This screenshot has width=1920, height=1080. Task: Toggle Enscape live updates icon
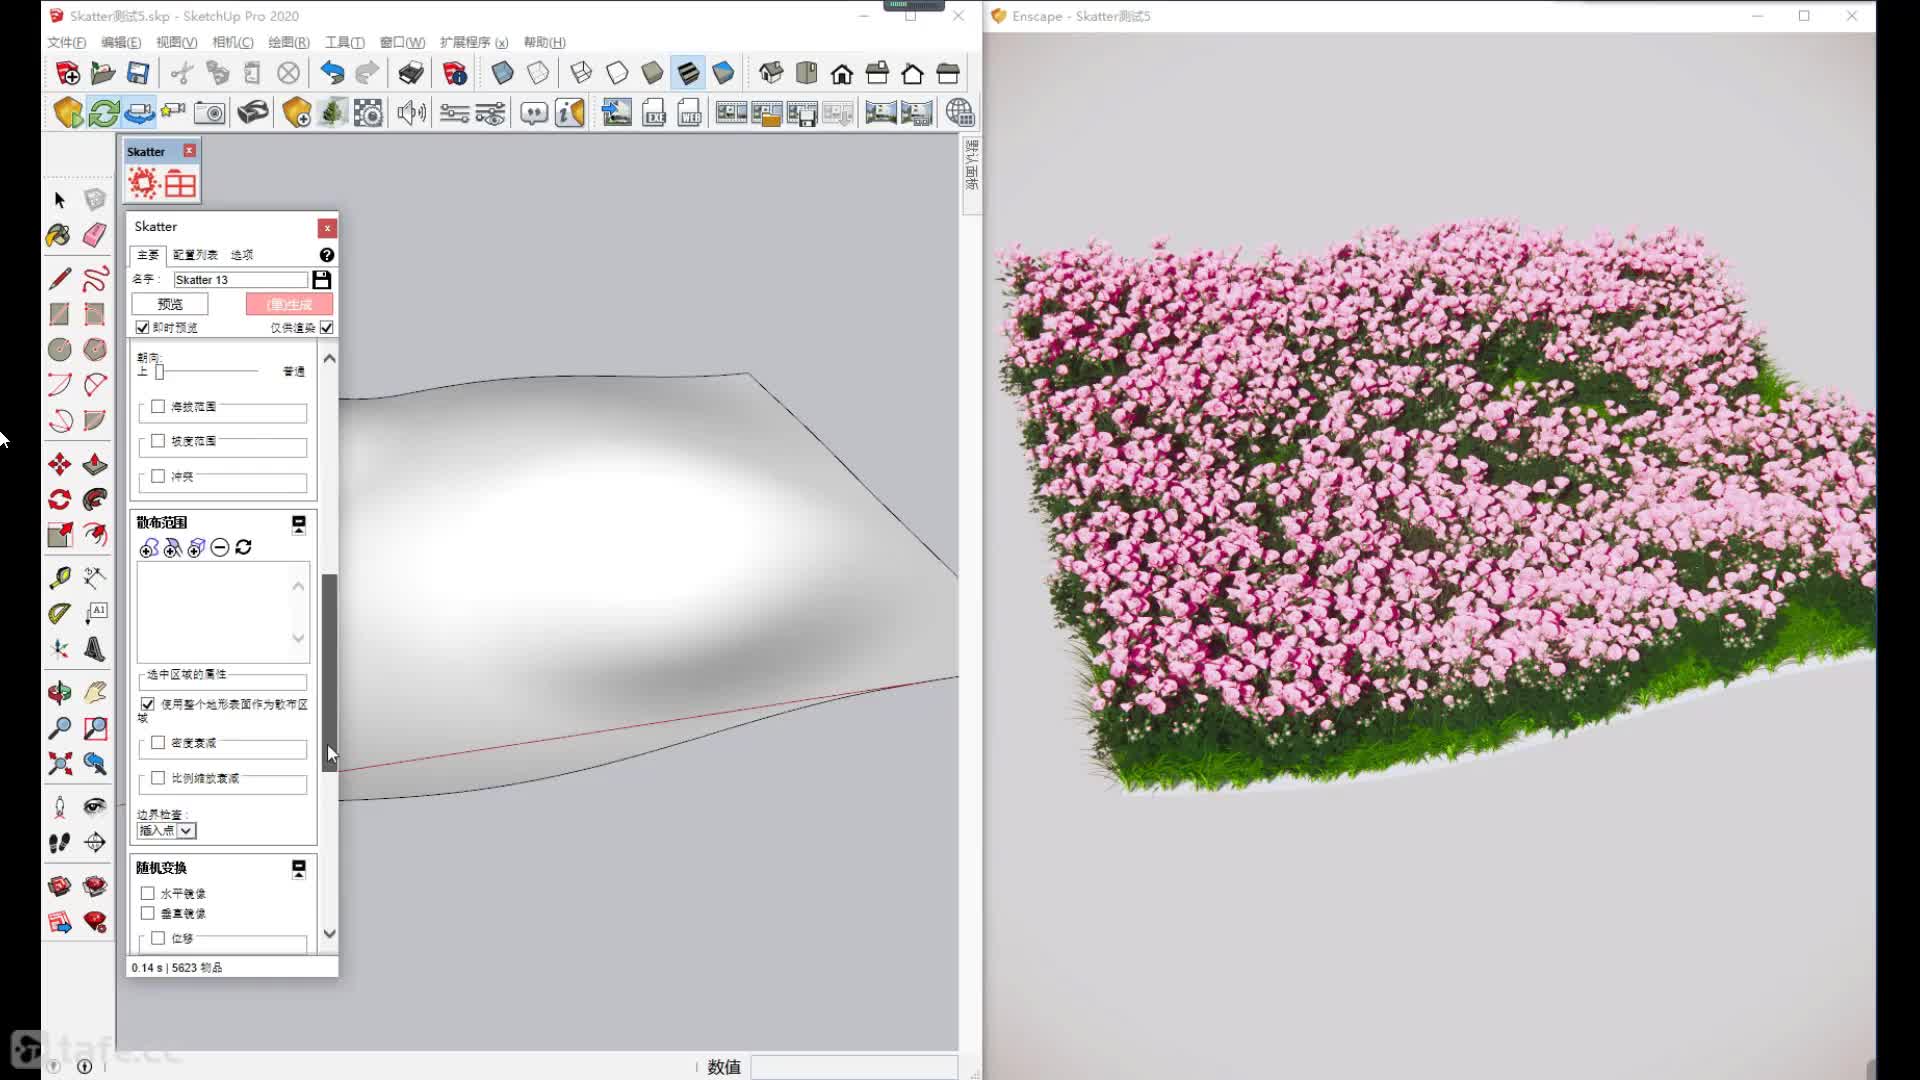(104, 113)
